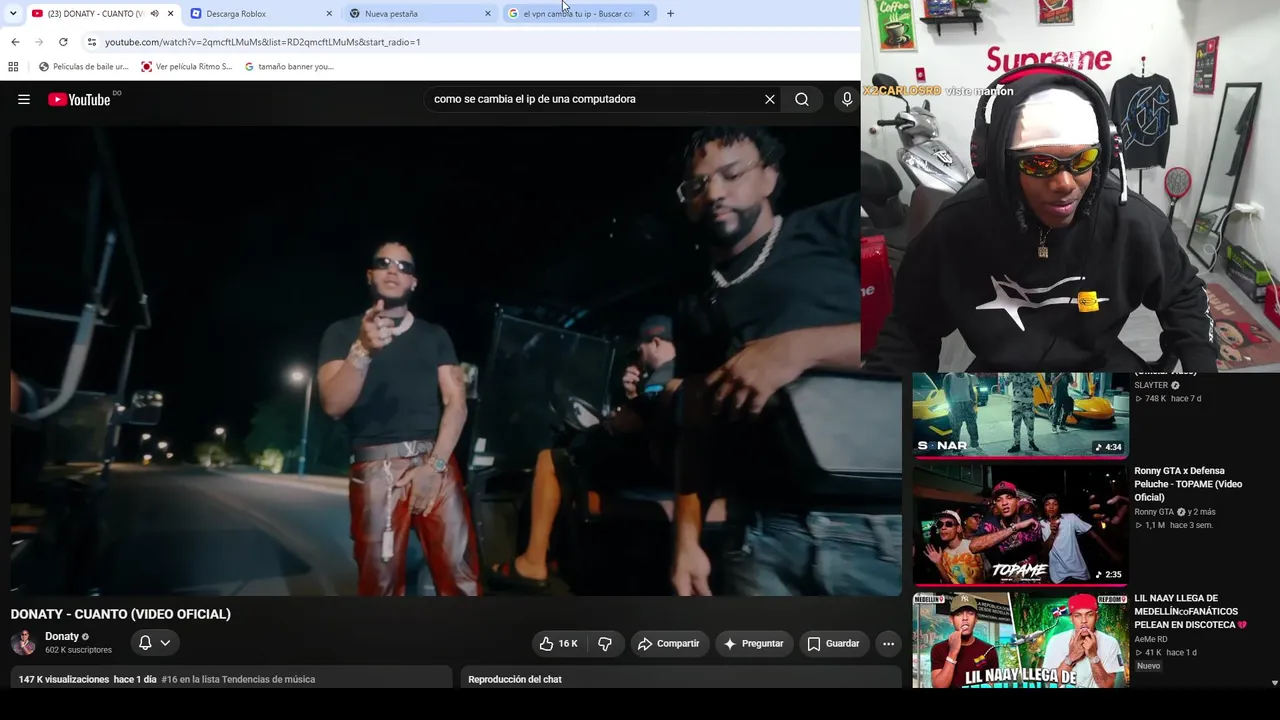The width and height of the screenshot is (1280, 720).
Task: Click the '602 K suscriptores' count
Action: point(78,650)
